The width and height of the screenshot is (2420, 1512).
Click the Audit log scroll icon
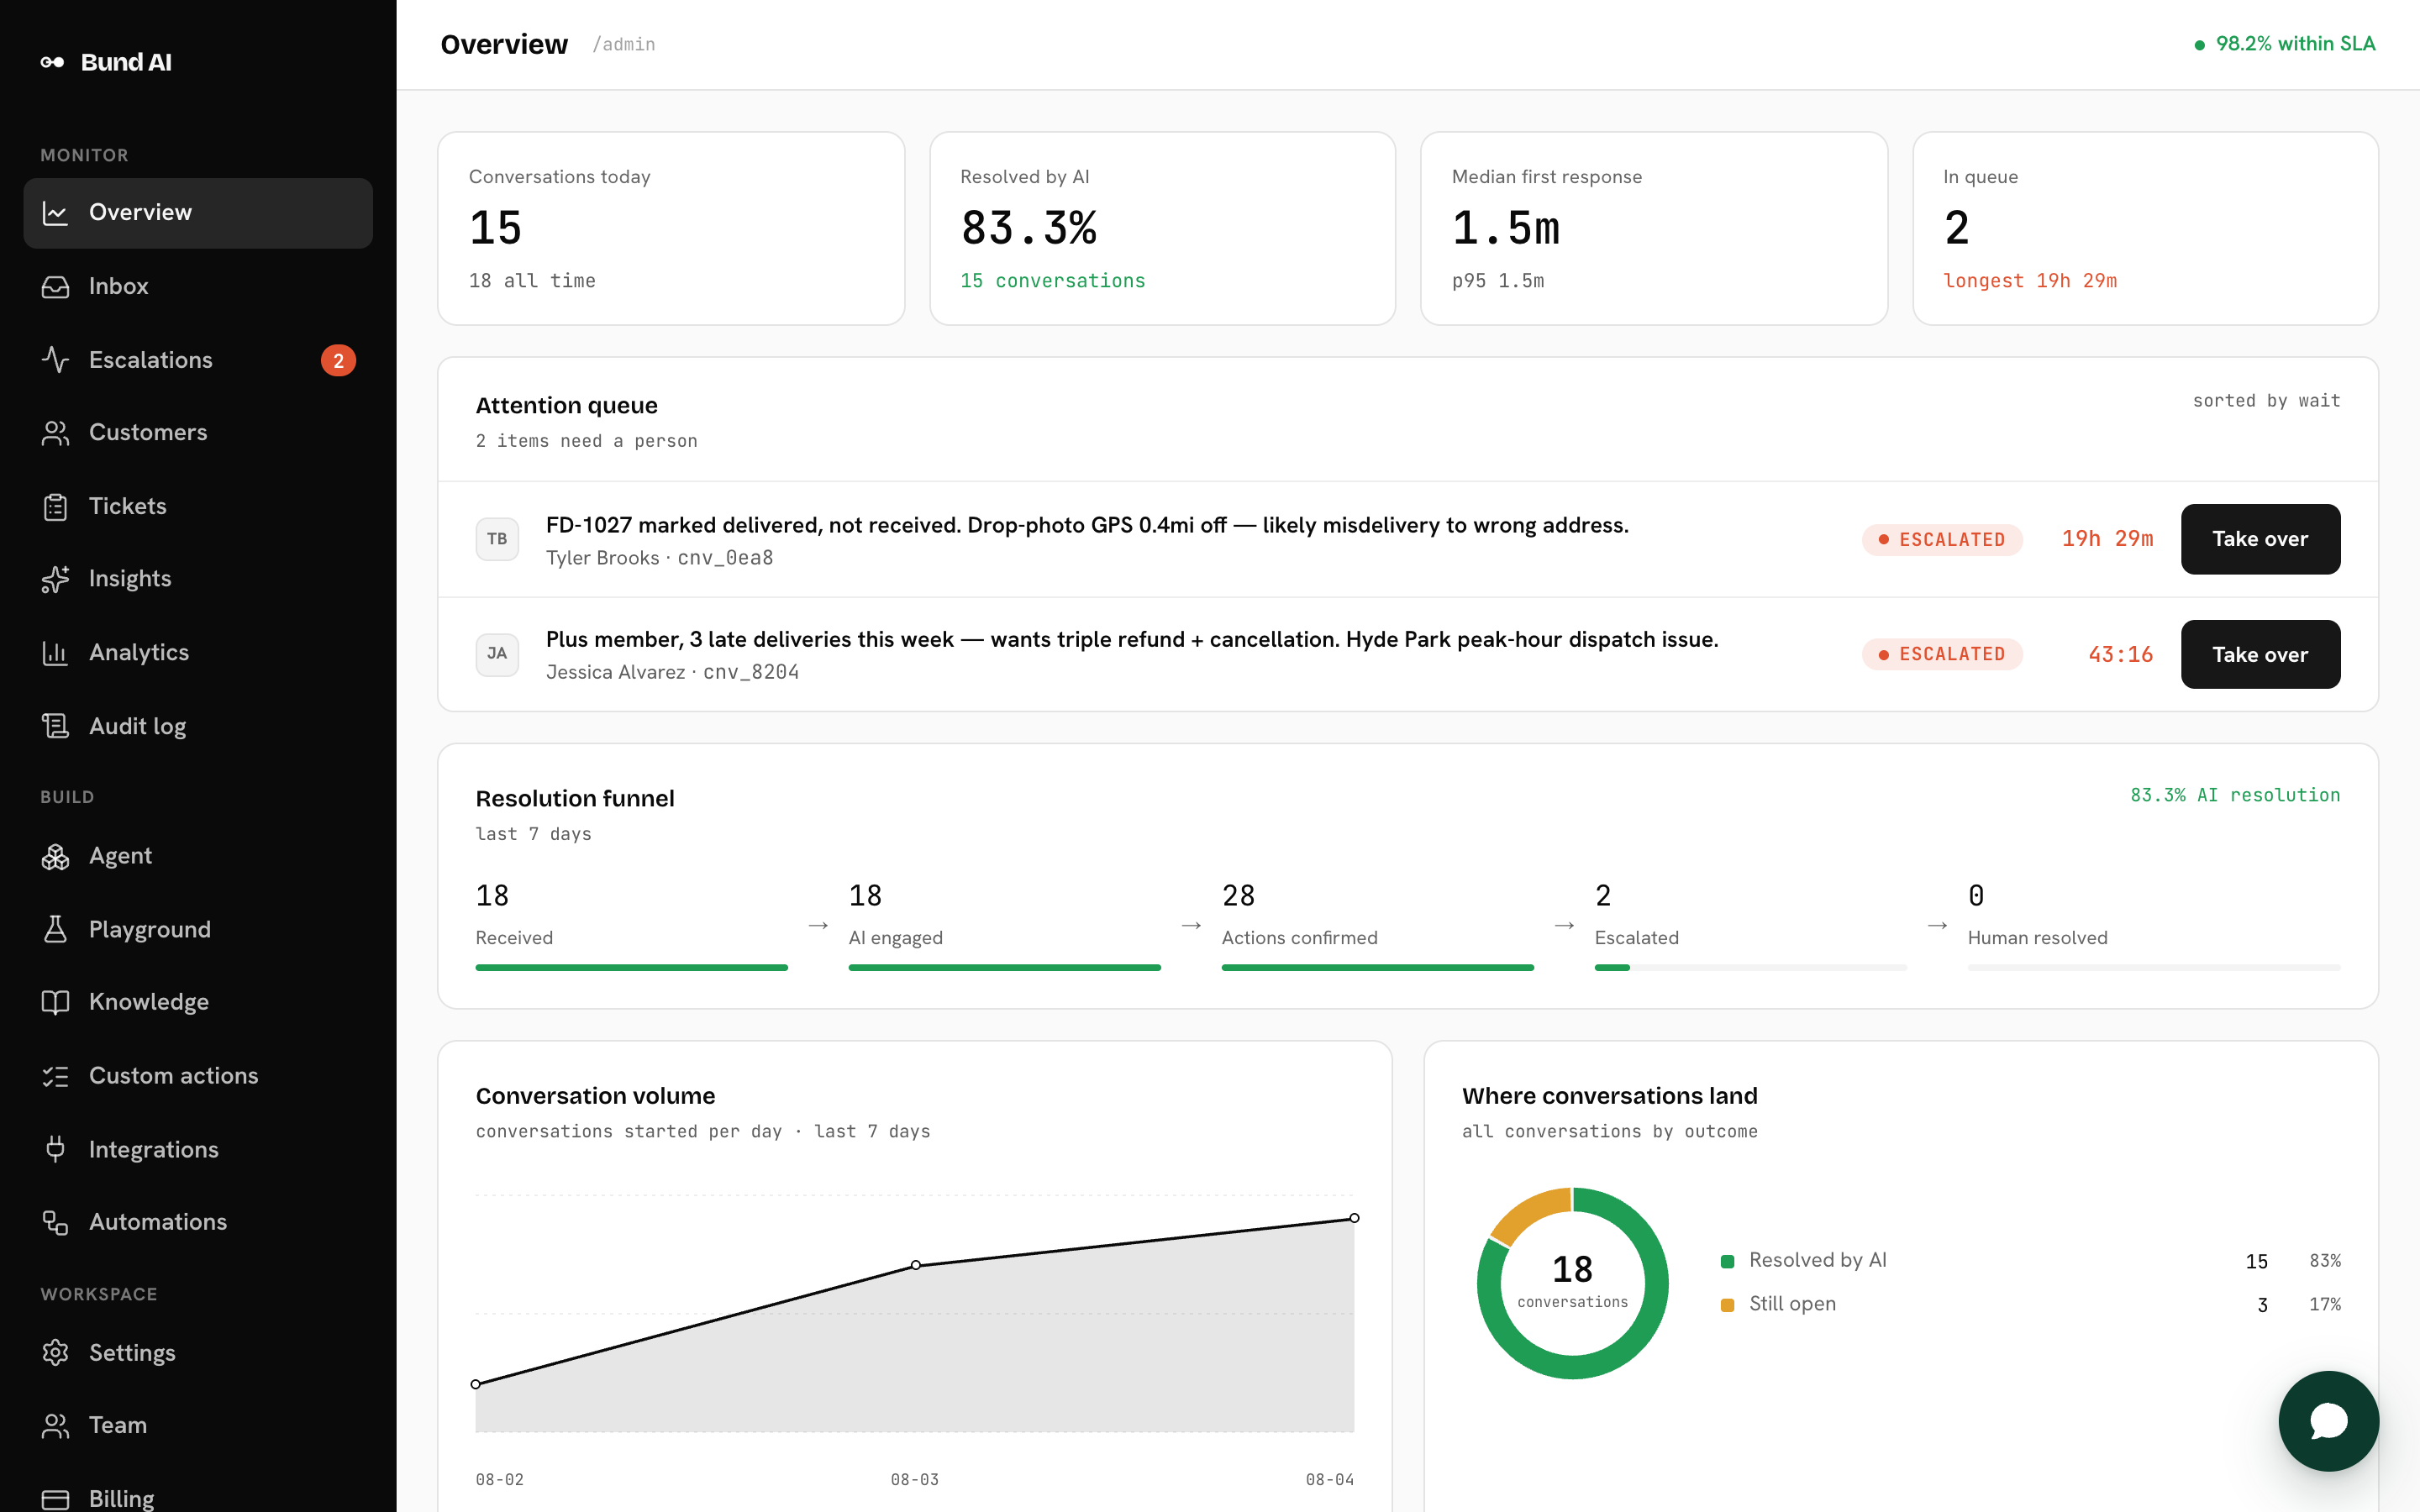point(55,726)
